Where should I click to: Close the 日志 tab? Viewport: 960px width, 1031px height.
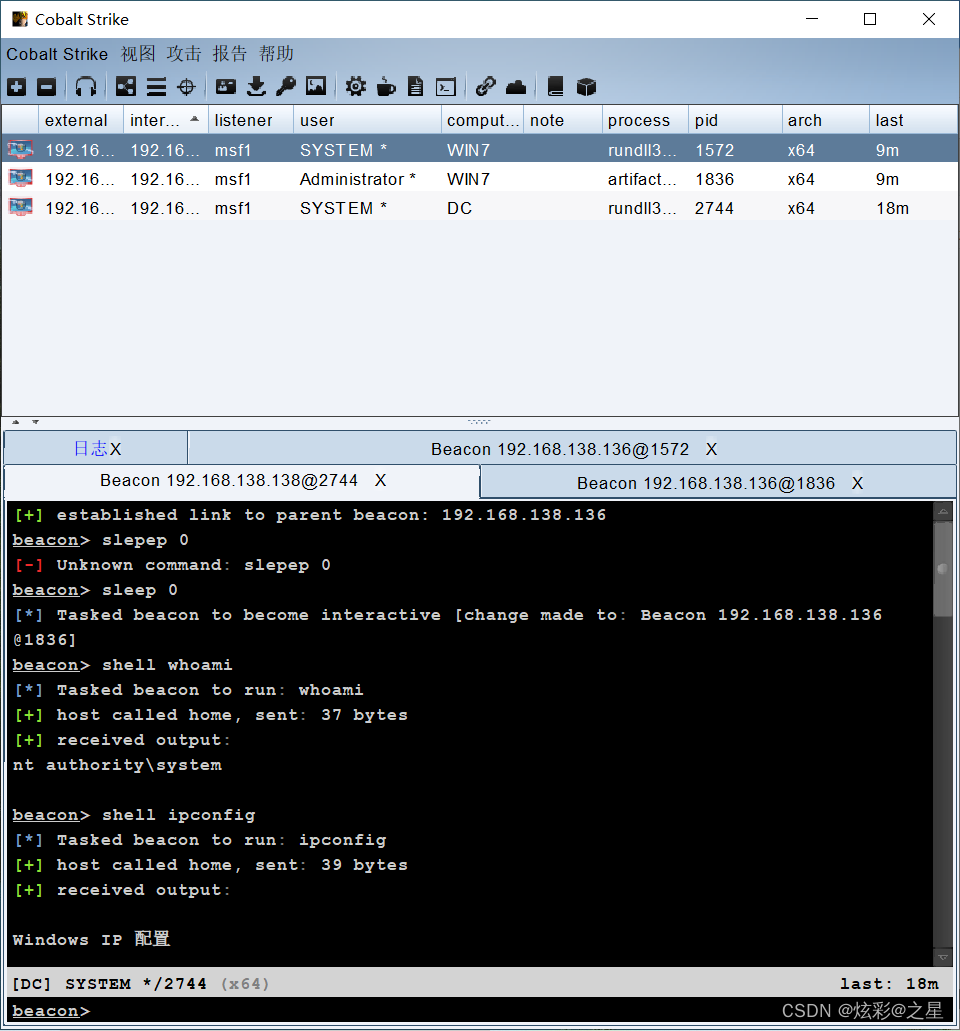pos(116,449)
